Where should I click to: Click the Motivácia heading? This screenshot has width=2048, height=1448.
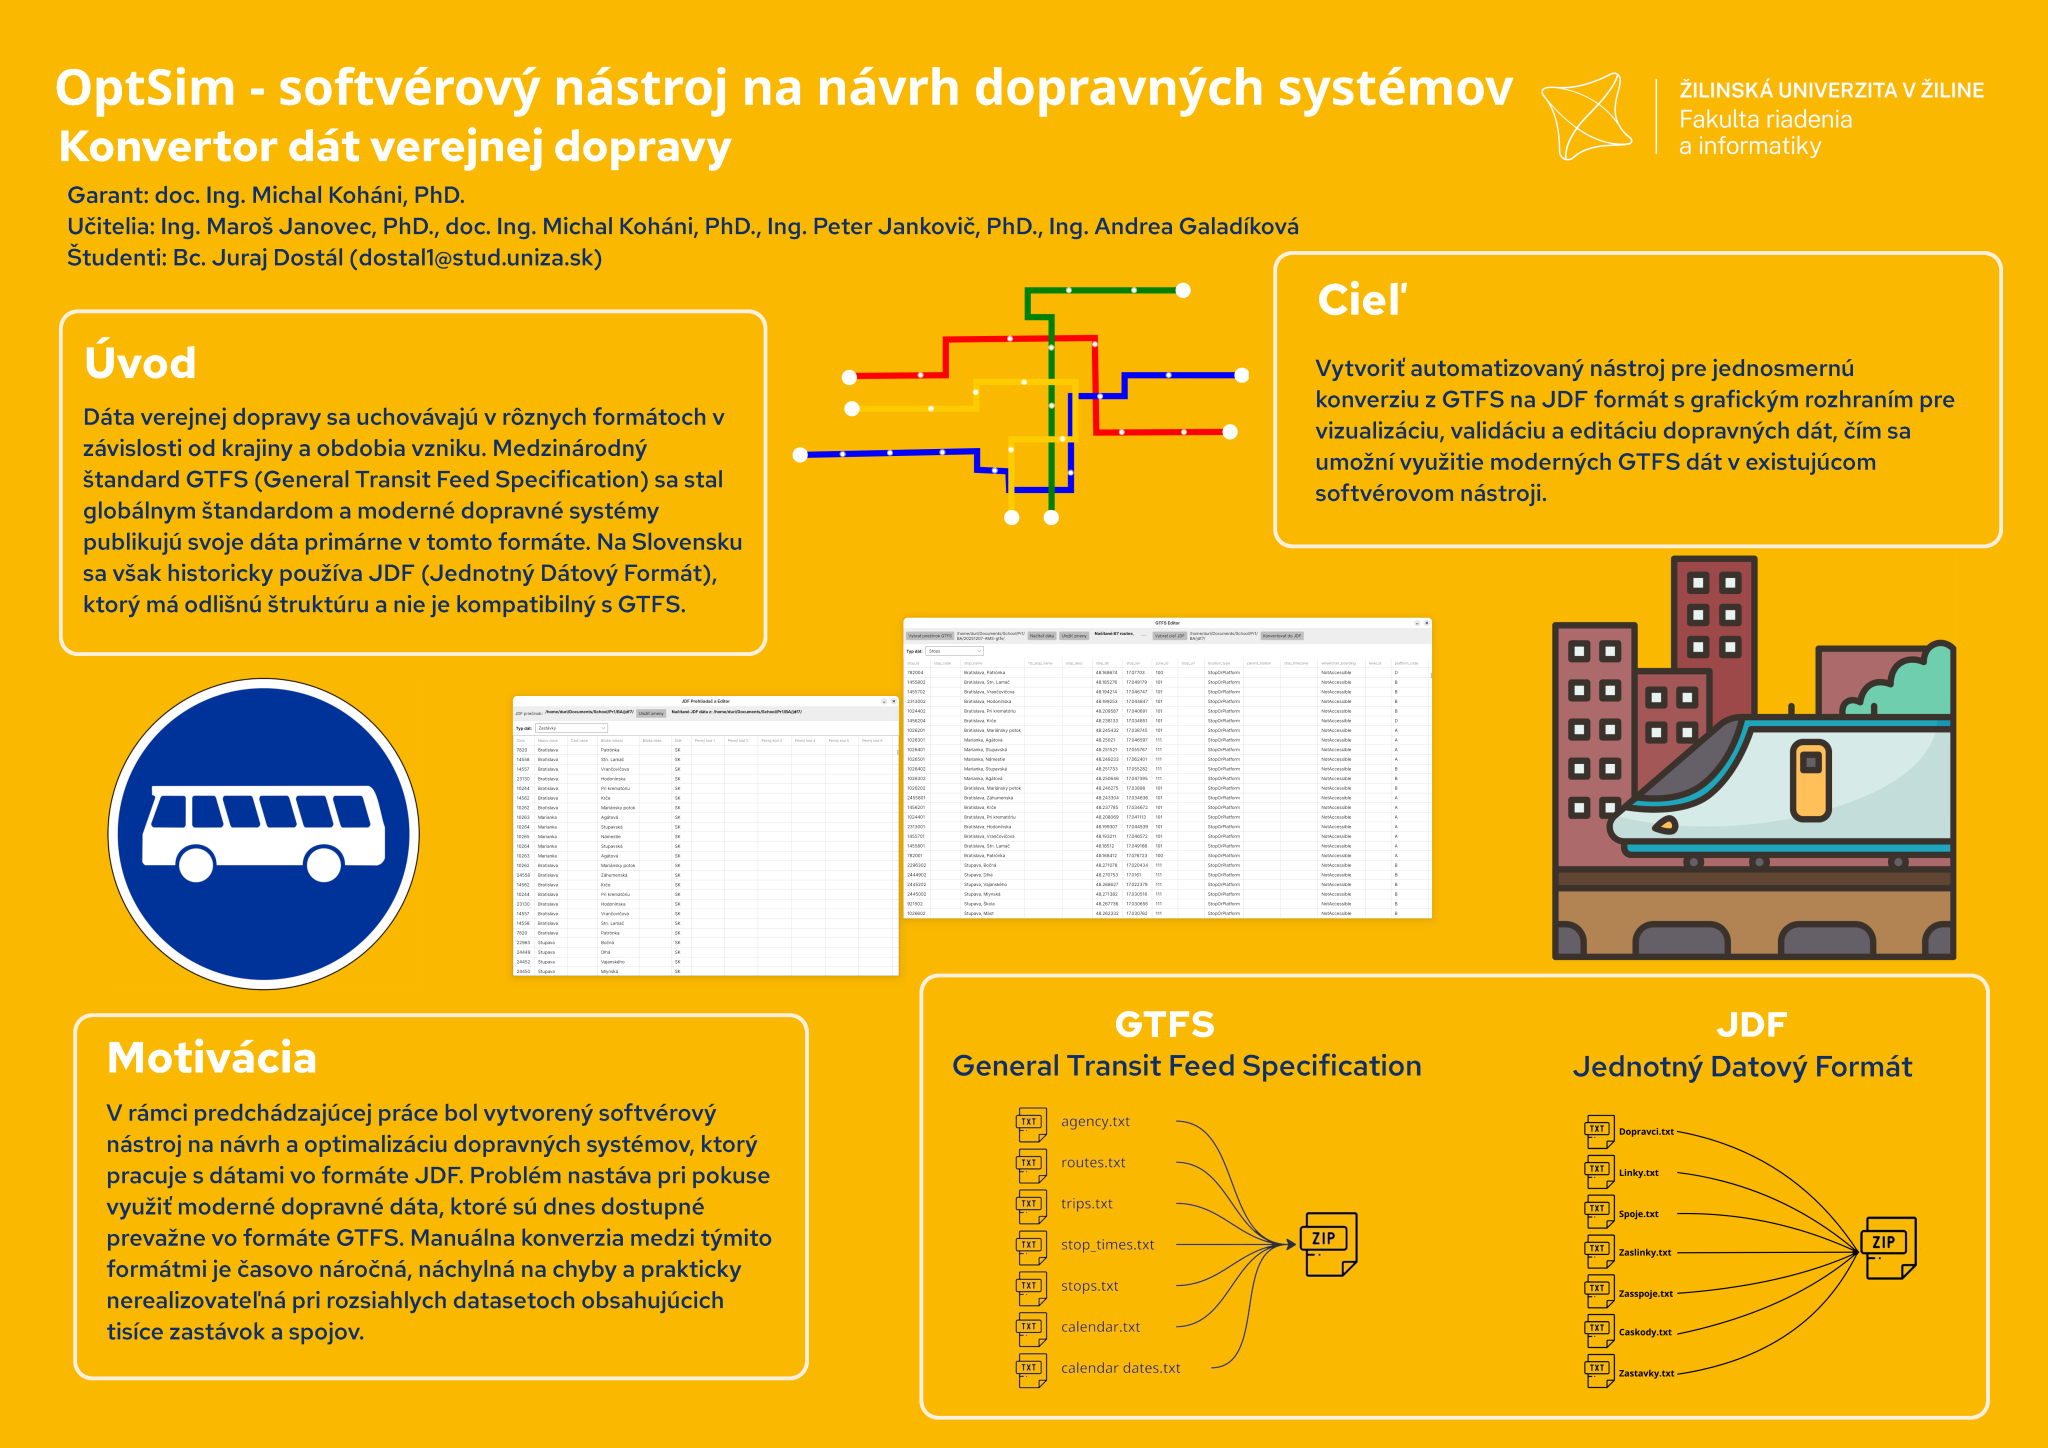pos(212,1058)
